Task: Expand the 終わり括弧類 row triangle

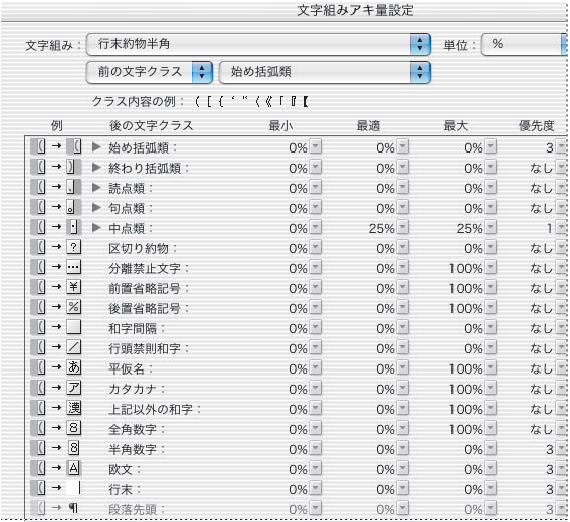Action: click(96, 167)
